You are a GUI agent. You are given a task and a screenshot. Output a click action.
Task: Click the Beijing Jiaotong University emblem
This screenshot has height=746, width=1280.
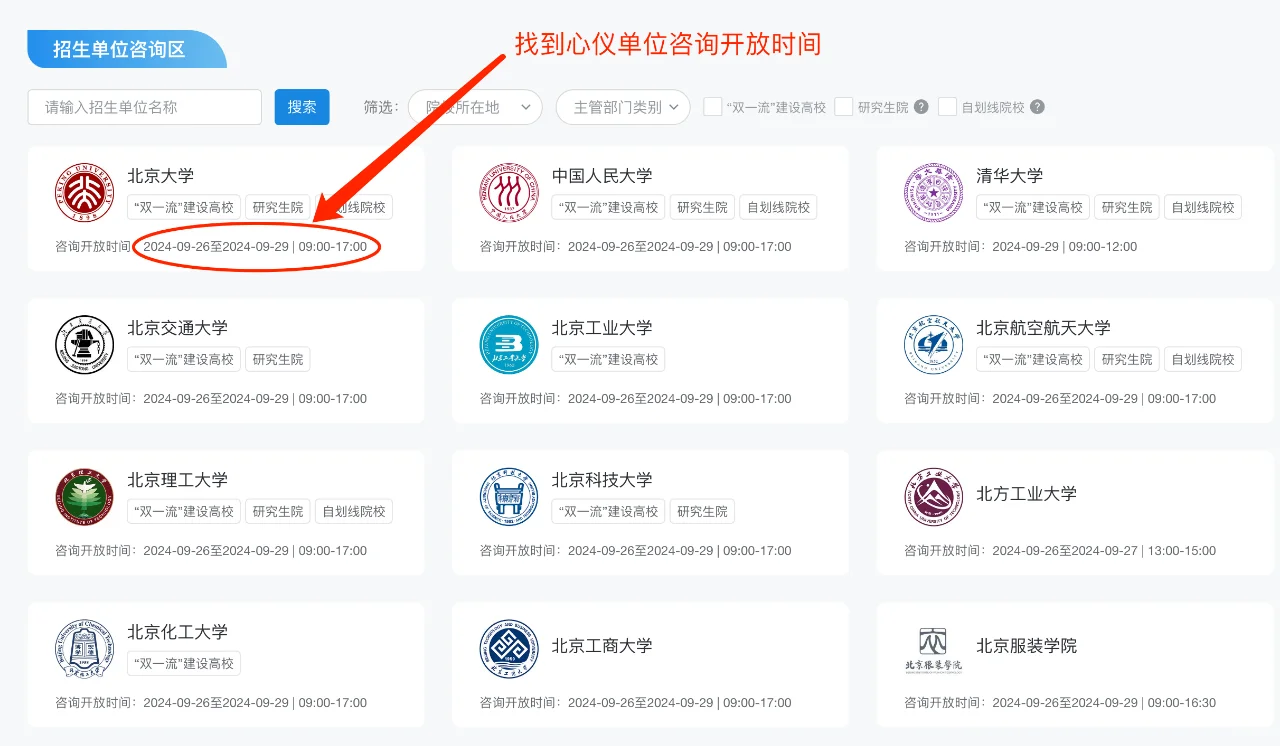point(84,344)
